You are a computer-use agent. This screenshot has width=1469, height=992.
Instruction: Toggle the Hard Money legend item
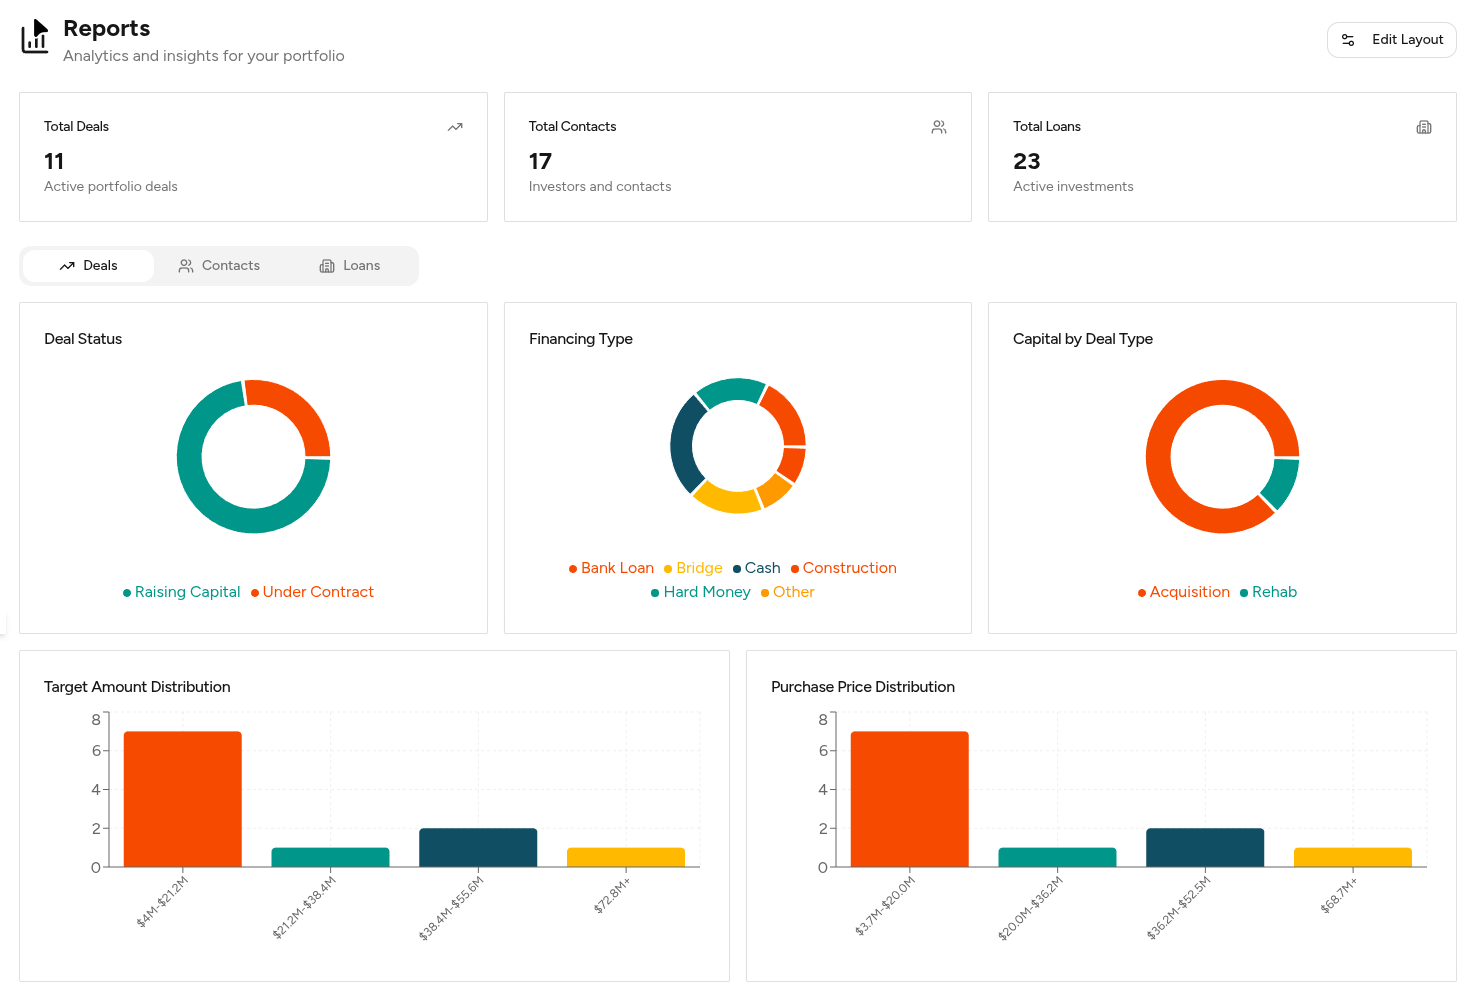(x=706, y=592)
